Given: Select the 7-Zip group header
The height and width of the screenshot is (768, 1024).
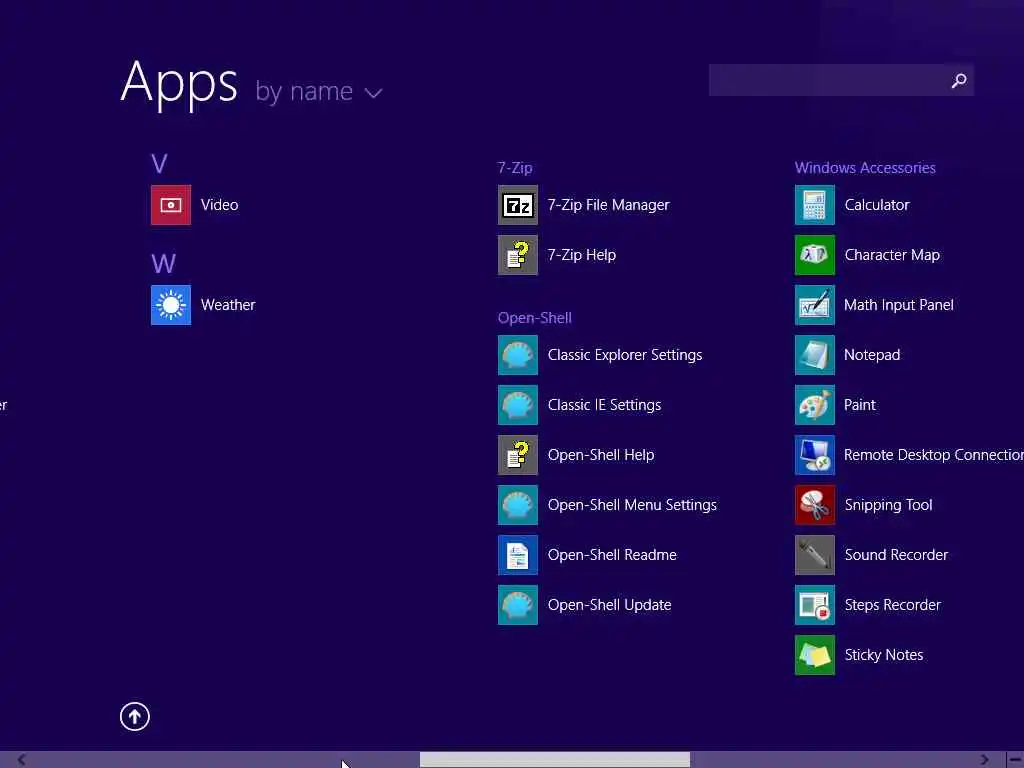Looking at the screenshot, I should [x=515, y=168].
